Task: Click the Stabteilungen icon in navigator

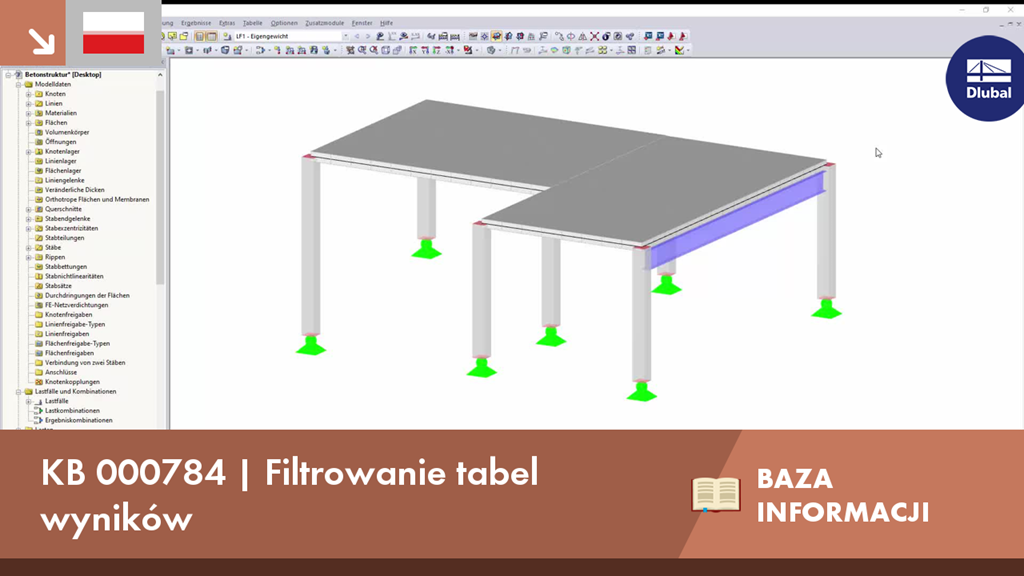Action: pyautogui.click(x=39, y=238)
